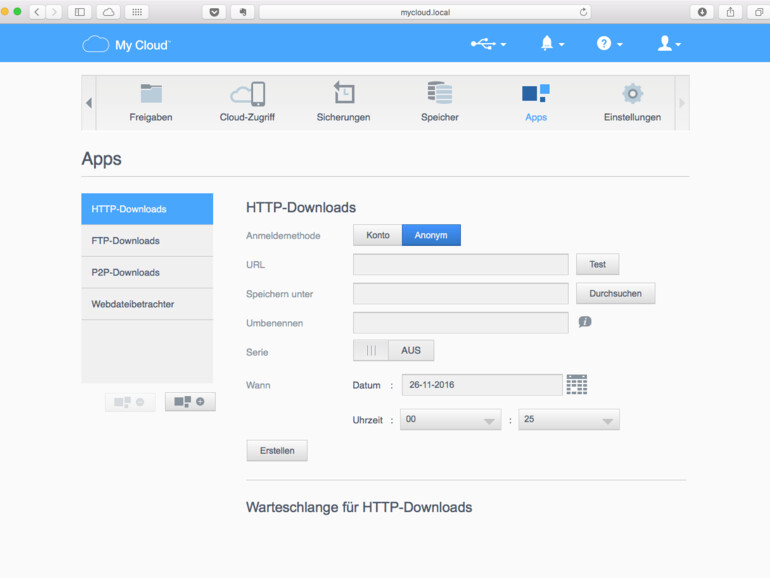Click the Umbenennen info icon
The height and width of the screenshot is (578, 770).
click(x=585, y=322)
